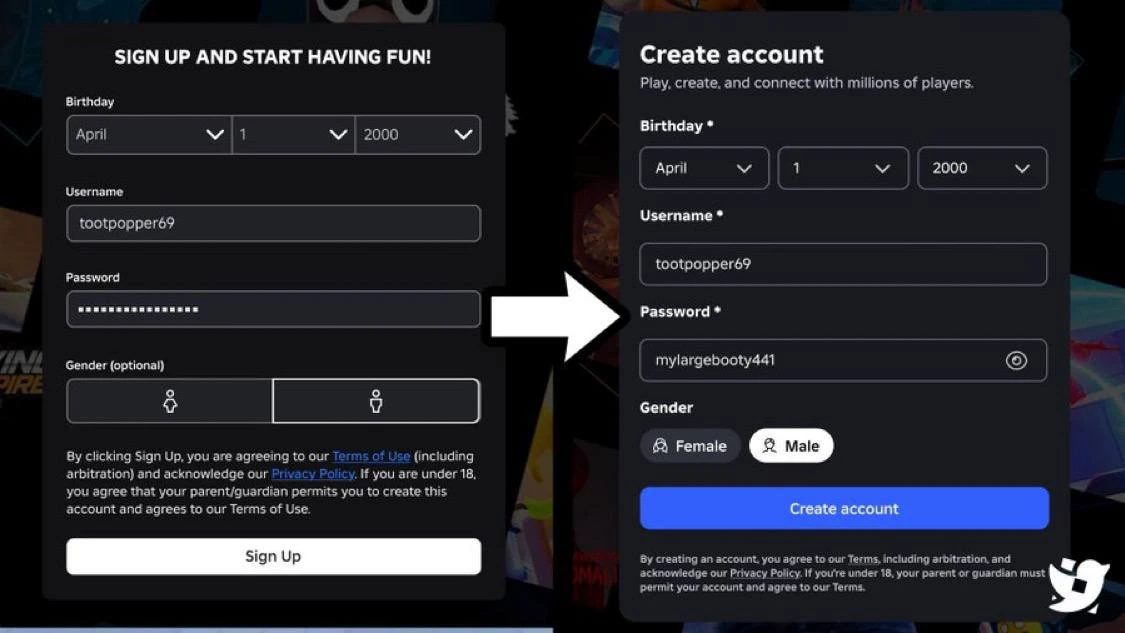Expand the April month dropdown in Create account

point(704,168)
